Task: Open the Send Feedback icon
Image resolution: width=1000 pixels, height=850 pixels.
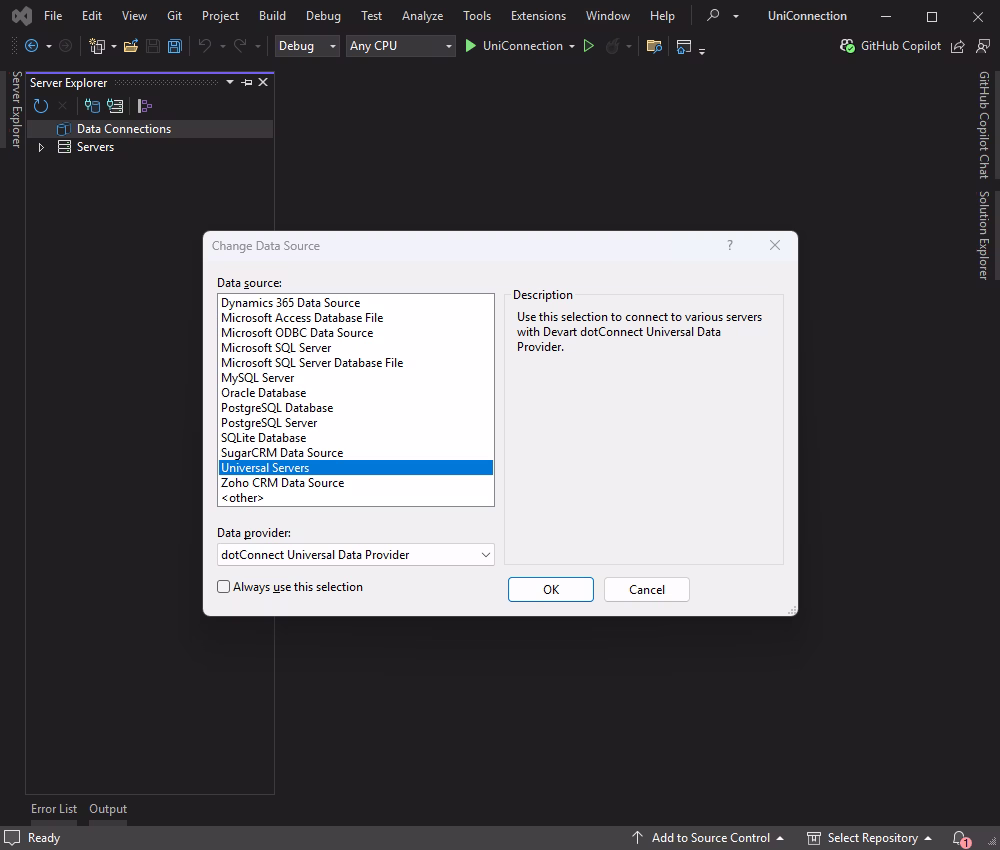Action: [983, 46]
